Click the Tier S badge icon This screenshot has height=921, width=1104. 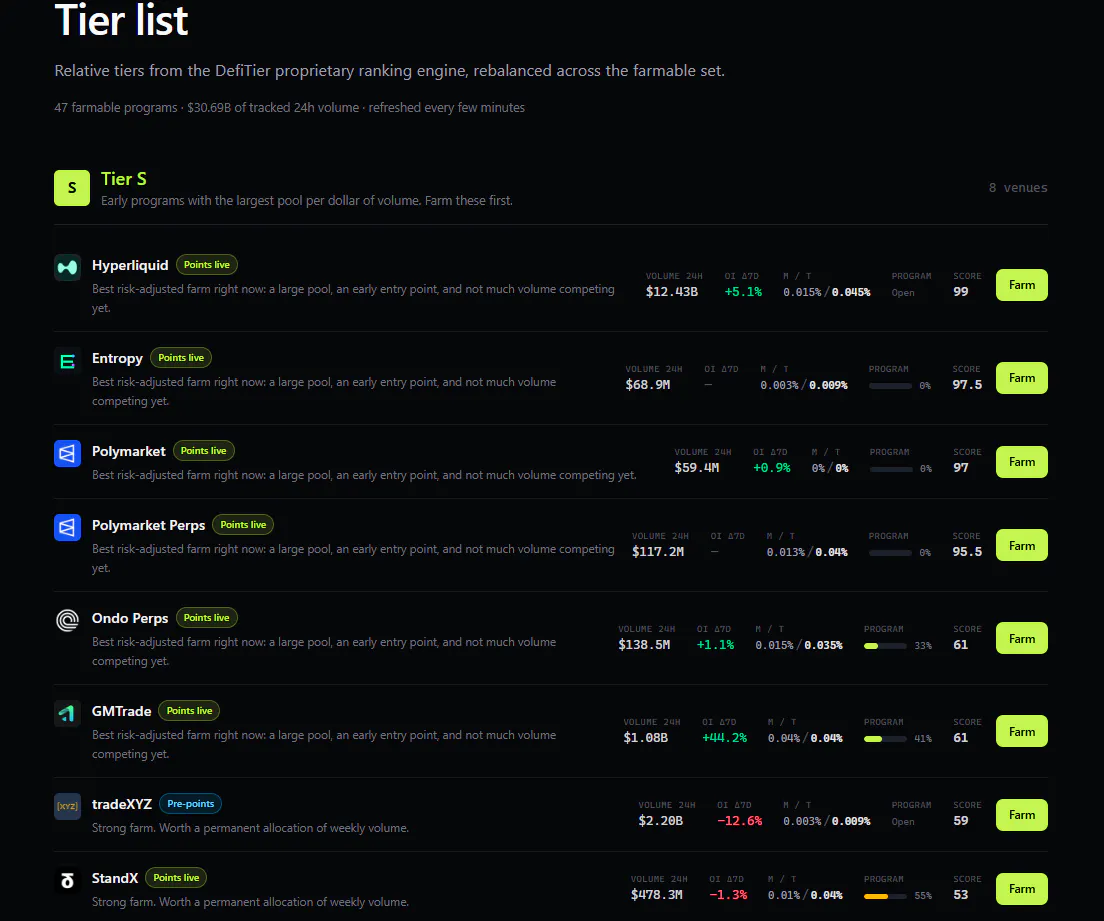(x=72, y=188)
